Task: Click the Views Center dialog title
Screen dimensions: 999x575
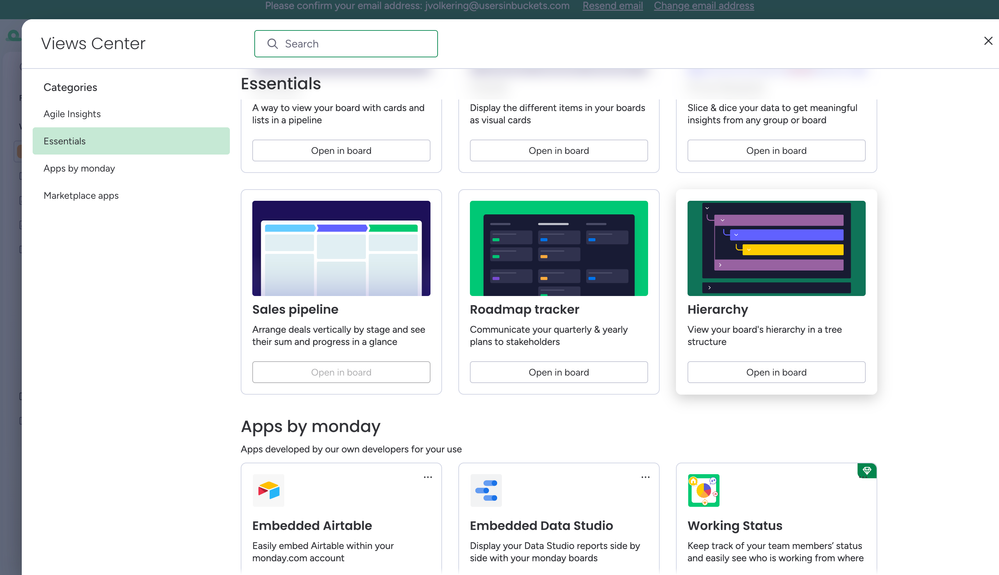Action: point(93,43)
